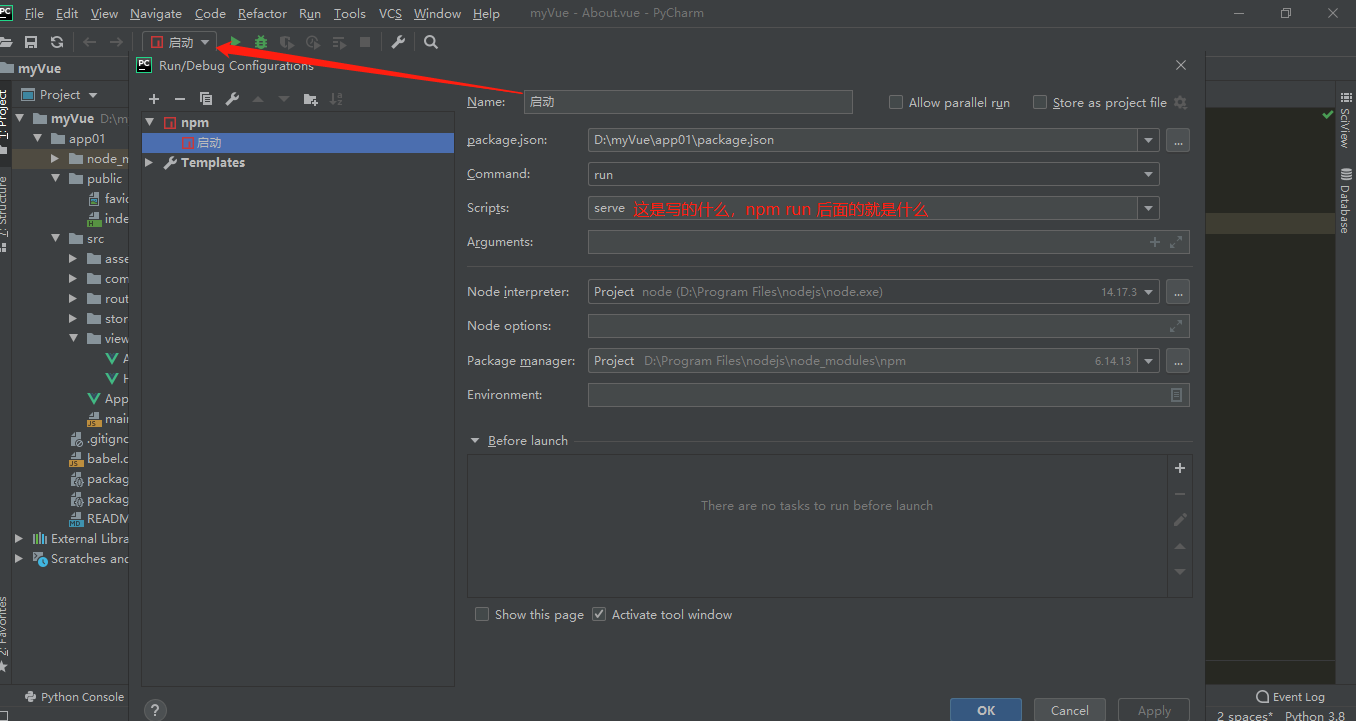The width and height of the screenshot is (1356, 721).
Task: Click the Synchronize (reload) toolbar icon
Action: (x=57, y=42)
